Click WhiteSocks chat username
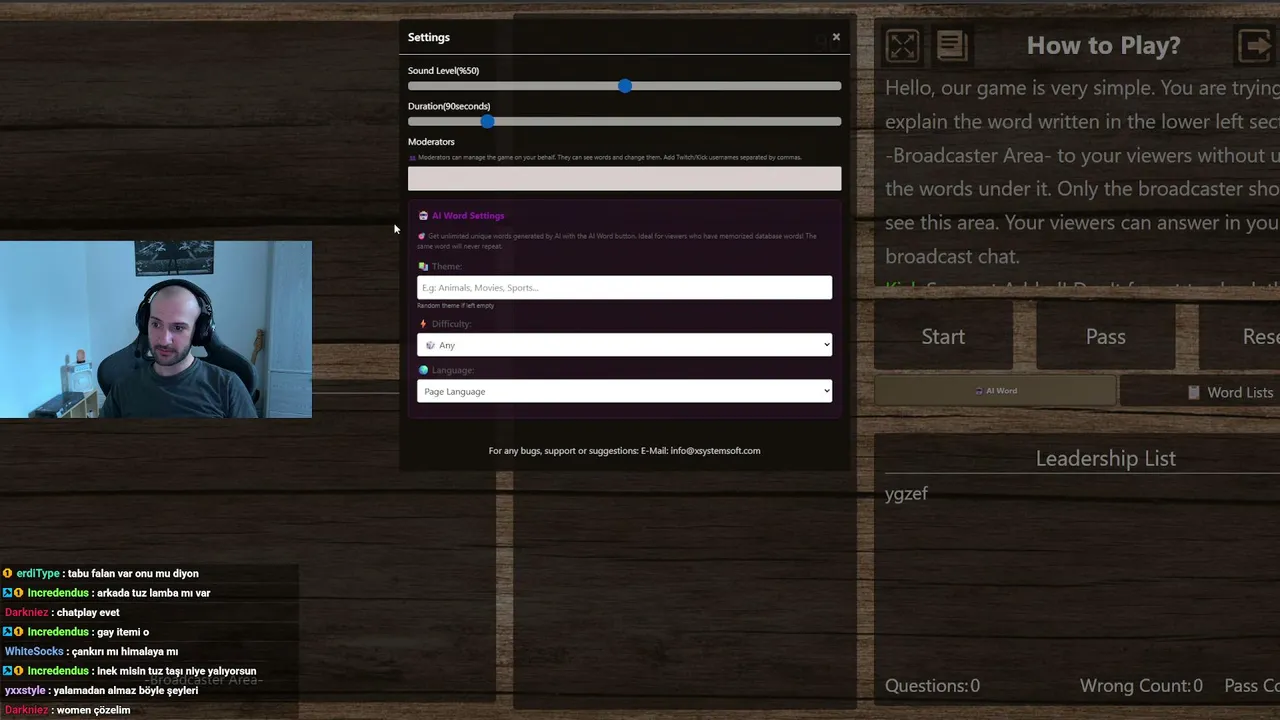 click(34, 652)
